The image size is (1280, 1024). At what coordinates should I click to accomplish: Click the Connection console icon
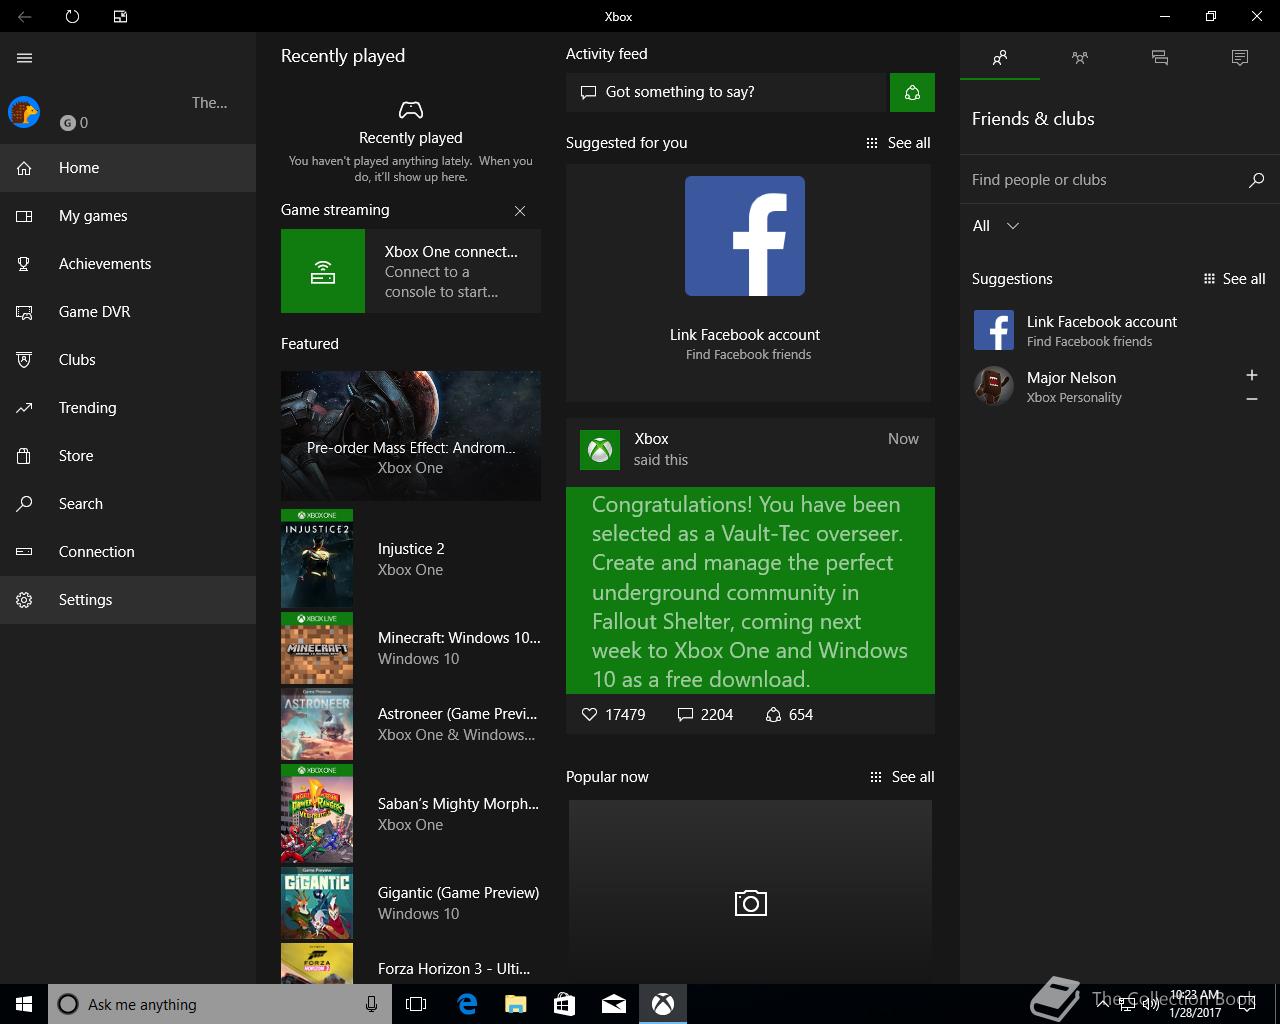[x=25, y=552]
